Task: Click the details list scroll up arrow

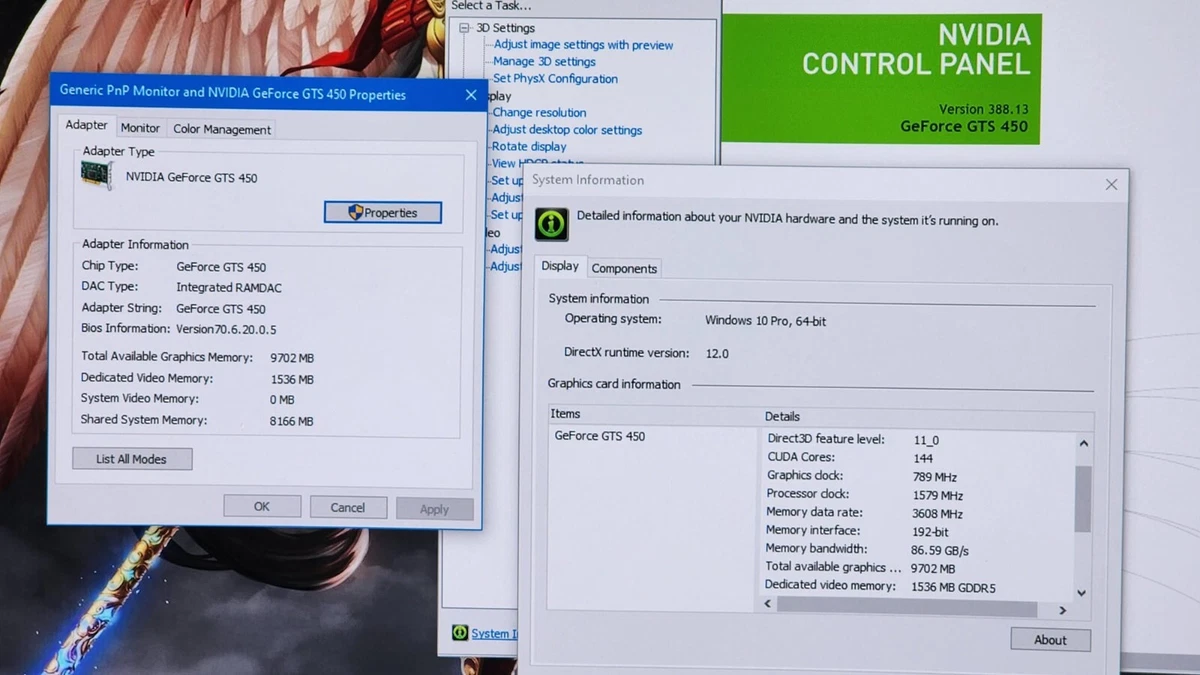Action: [1083, 443]
